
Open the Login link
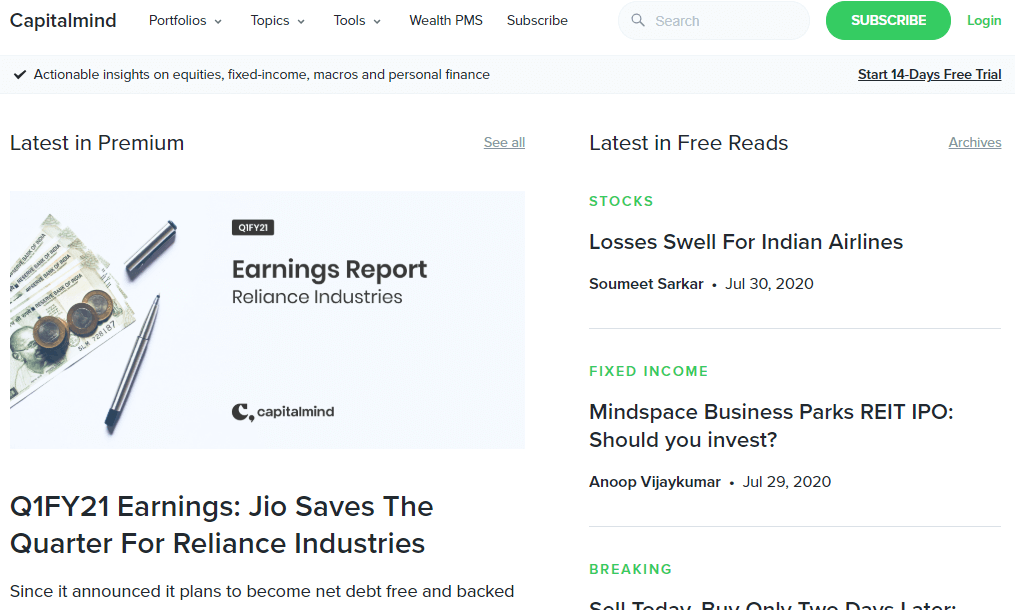point(984,21)
